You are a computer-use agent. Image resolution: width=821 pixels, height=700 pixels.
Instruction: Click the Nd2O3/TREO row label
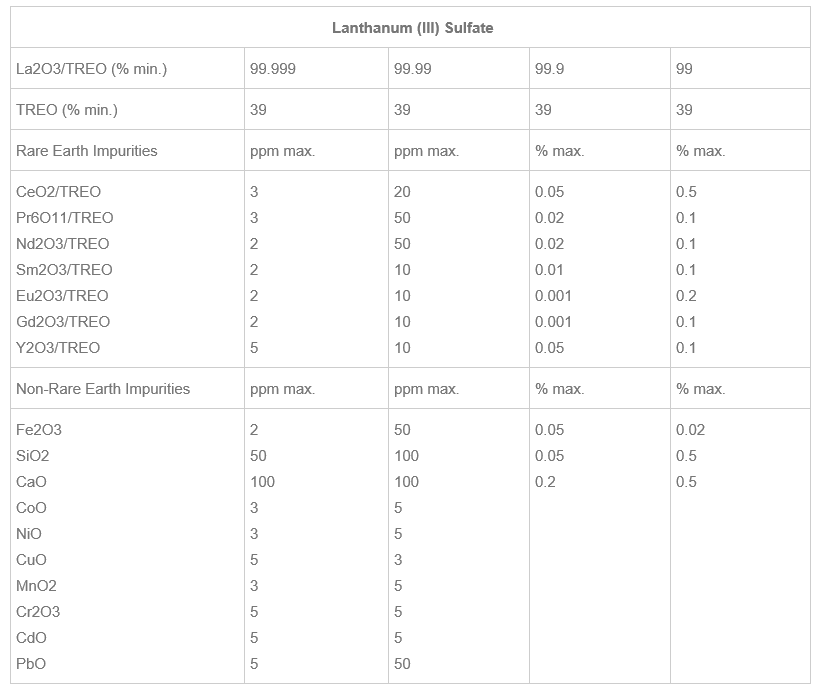tap(63, 244)
